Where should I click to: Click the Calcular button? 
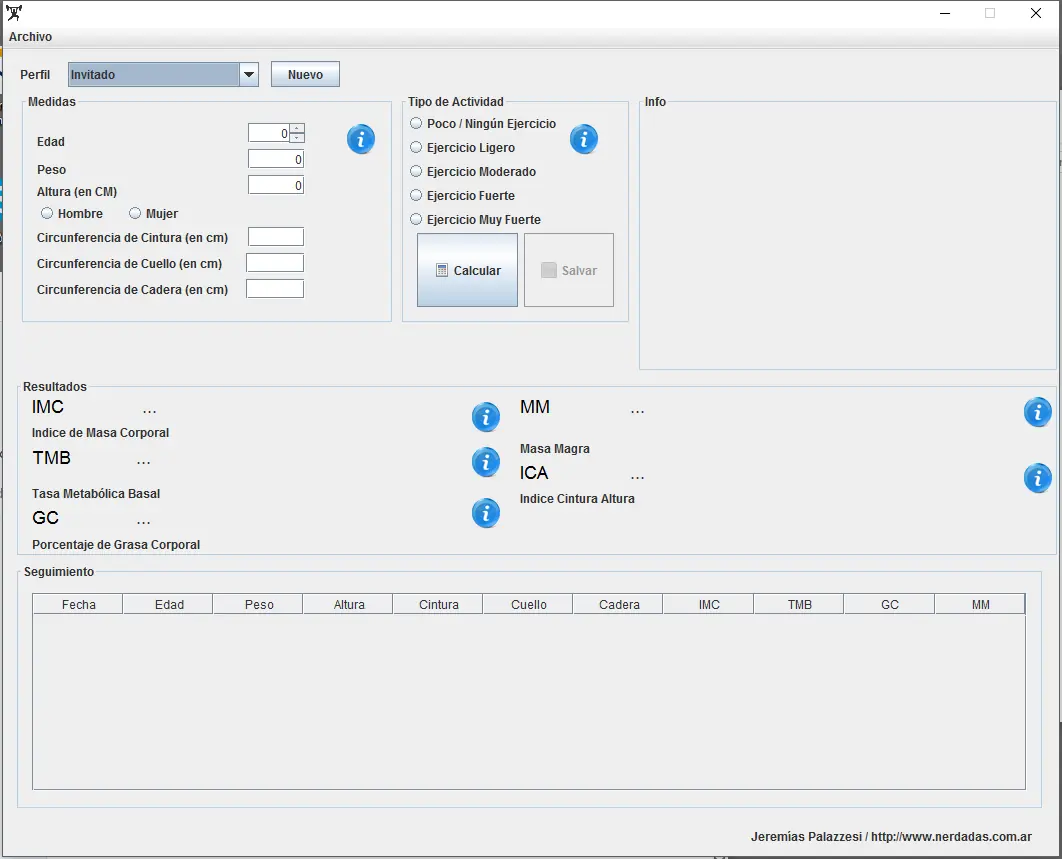click(467, 270)
